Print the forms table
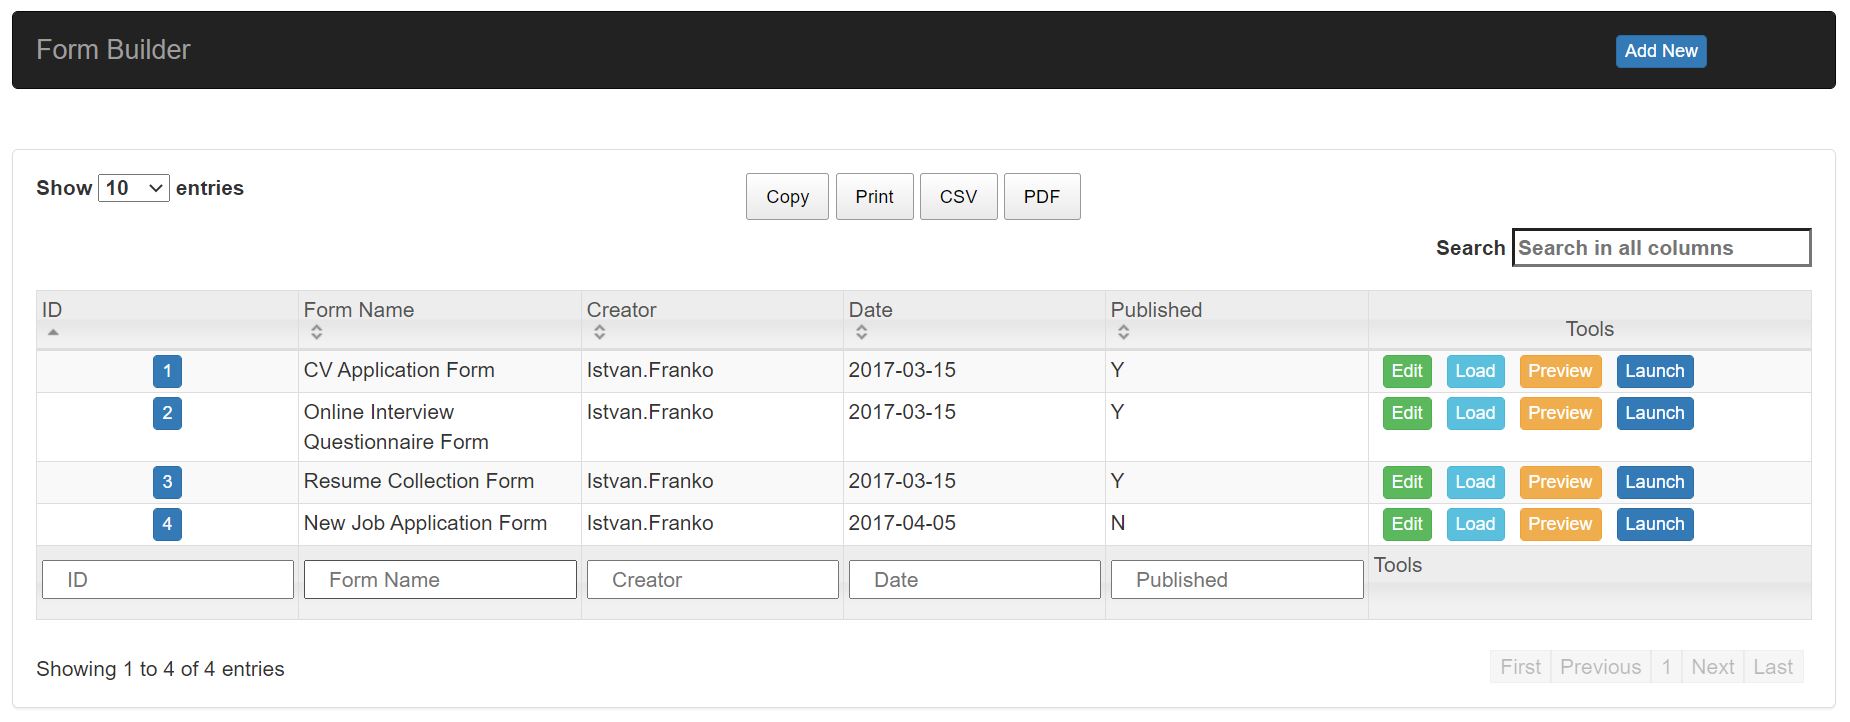 click(874, 197)
